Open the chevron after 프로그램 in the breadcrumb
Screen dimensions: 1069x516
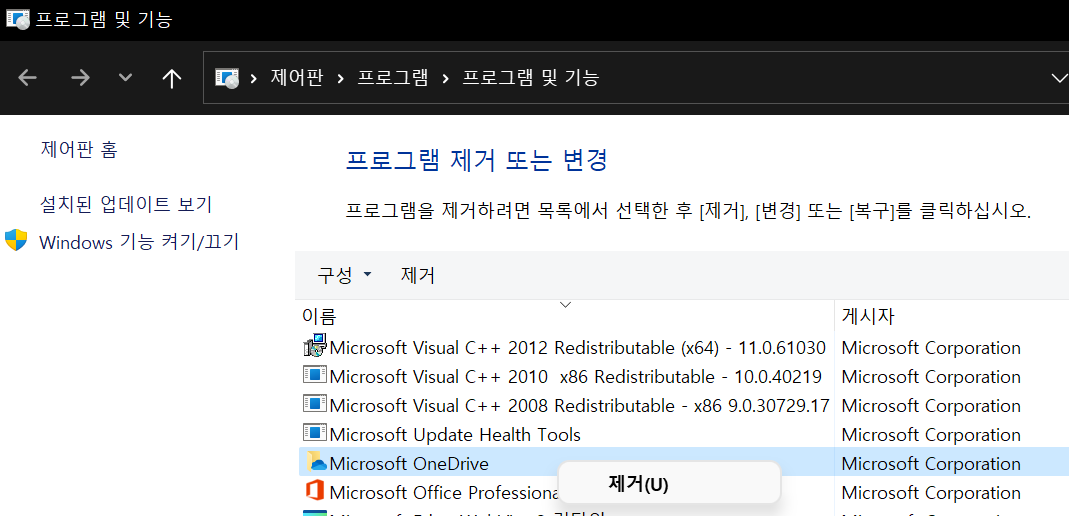pyautogui.click(x=446, y=78)
